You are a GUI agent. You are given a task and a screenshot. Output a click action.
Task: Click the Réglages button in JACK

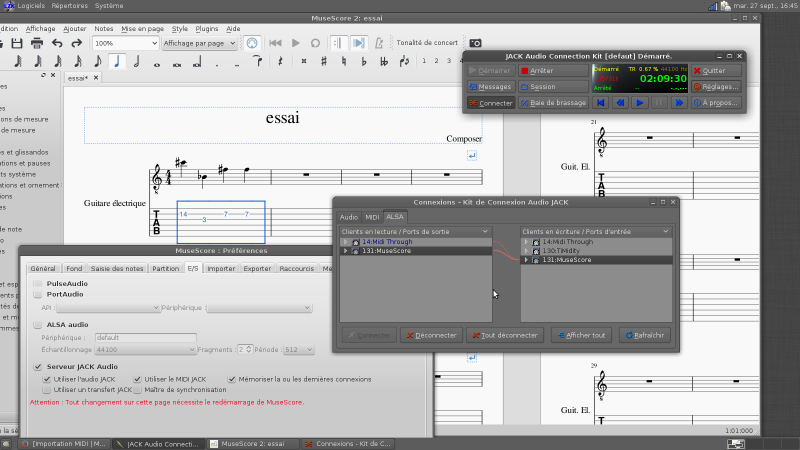pos(716,87)
